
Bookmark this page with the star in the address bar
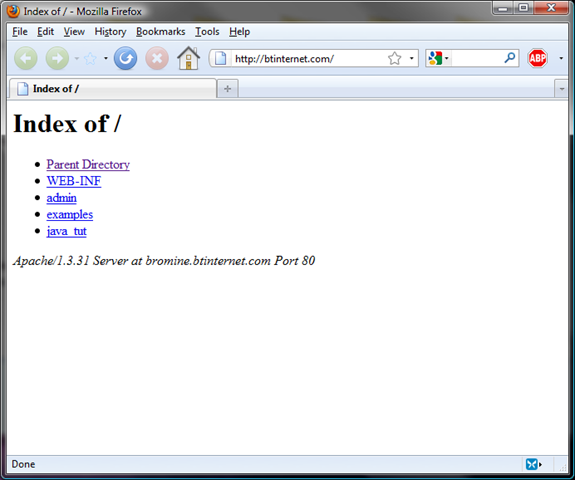395,58
